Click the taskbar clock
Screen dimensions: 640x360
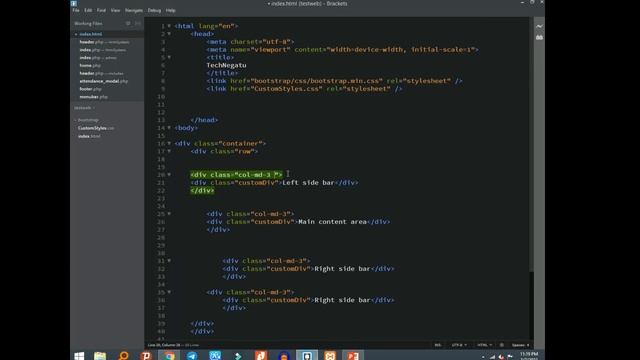point(529,356)
